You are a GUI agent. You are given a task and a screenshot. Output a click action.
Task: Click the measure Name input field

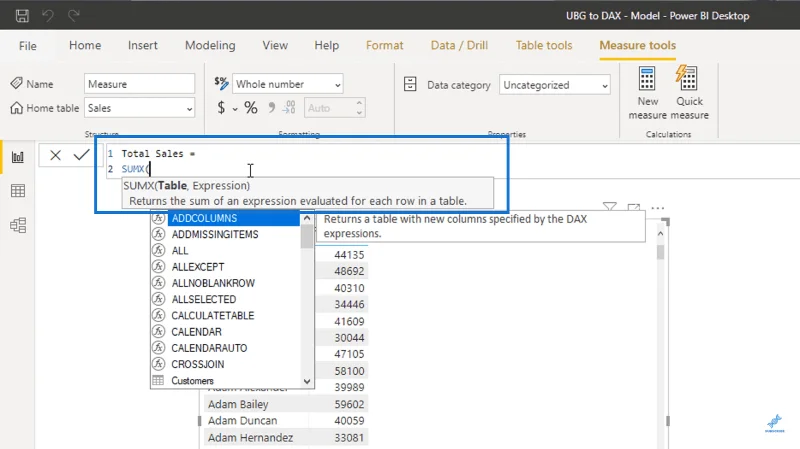tap(139, 84)
